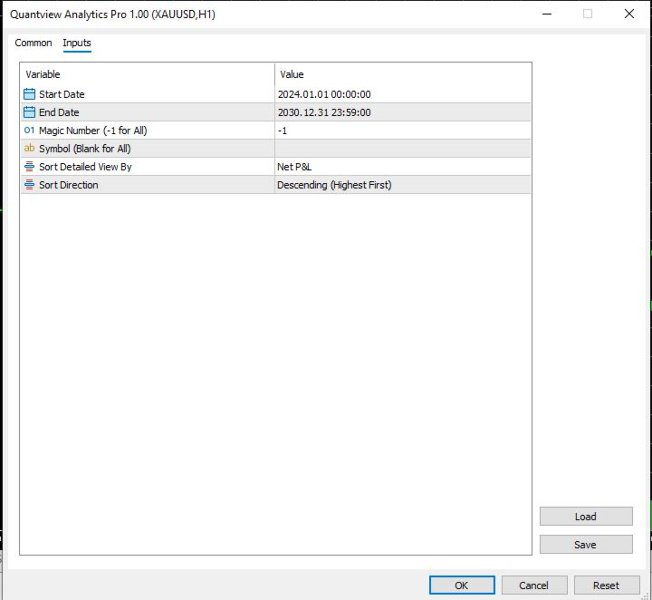Select the End Date variable label

click(59, 112)
